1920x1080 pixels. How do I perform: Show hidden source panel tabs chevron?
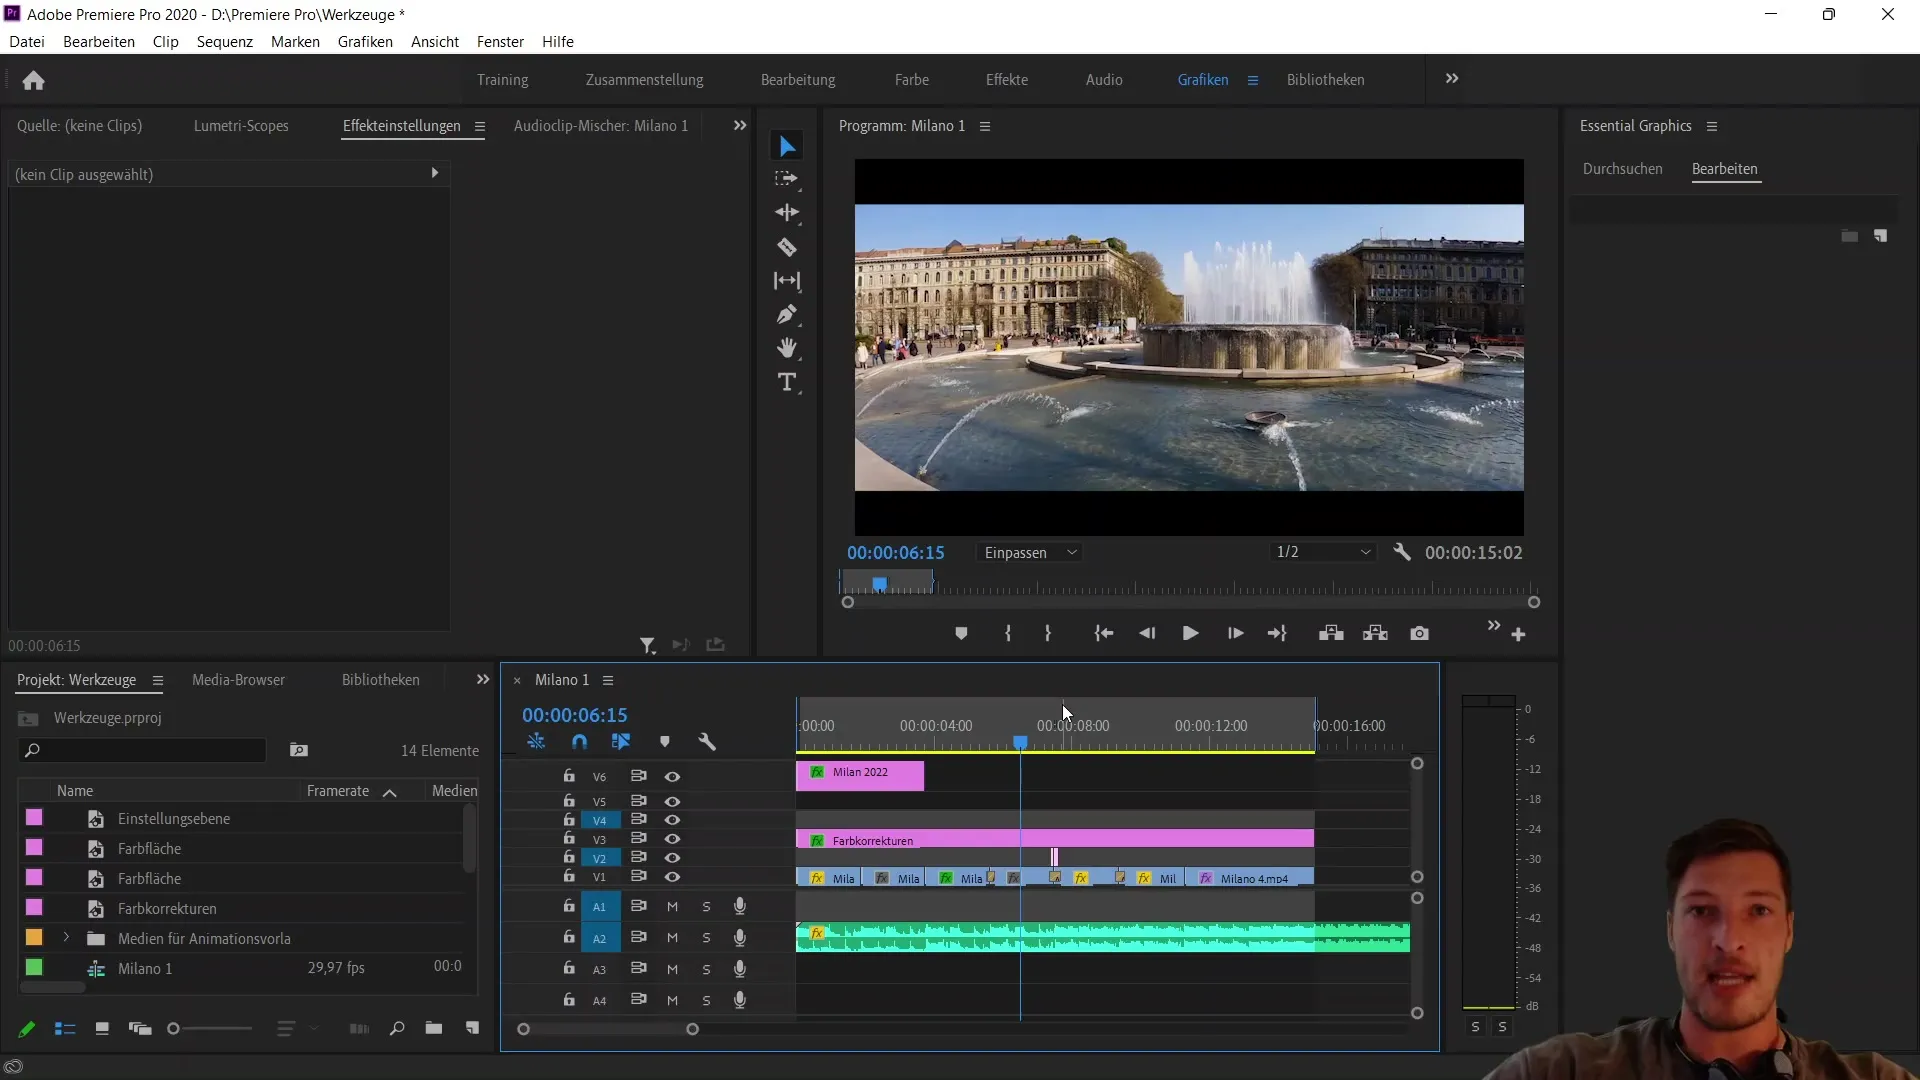740,126
